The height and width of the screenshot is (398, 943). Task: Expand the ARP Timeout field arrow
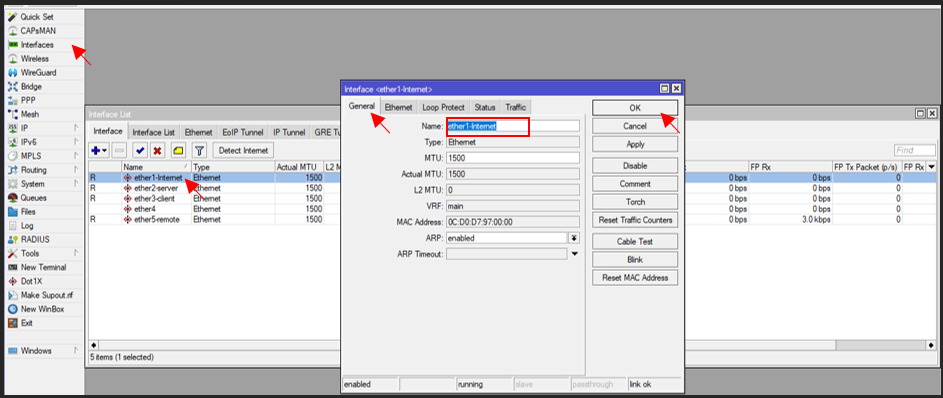[574, 254]
